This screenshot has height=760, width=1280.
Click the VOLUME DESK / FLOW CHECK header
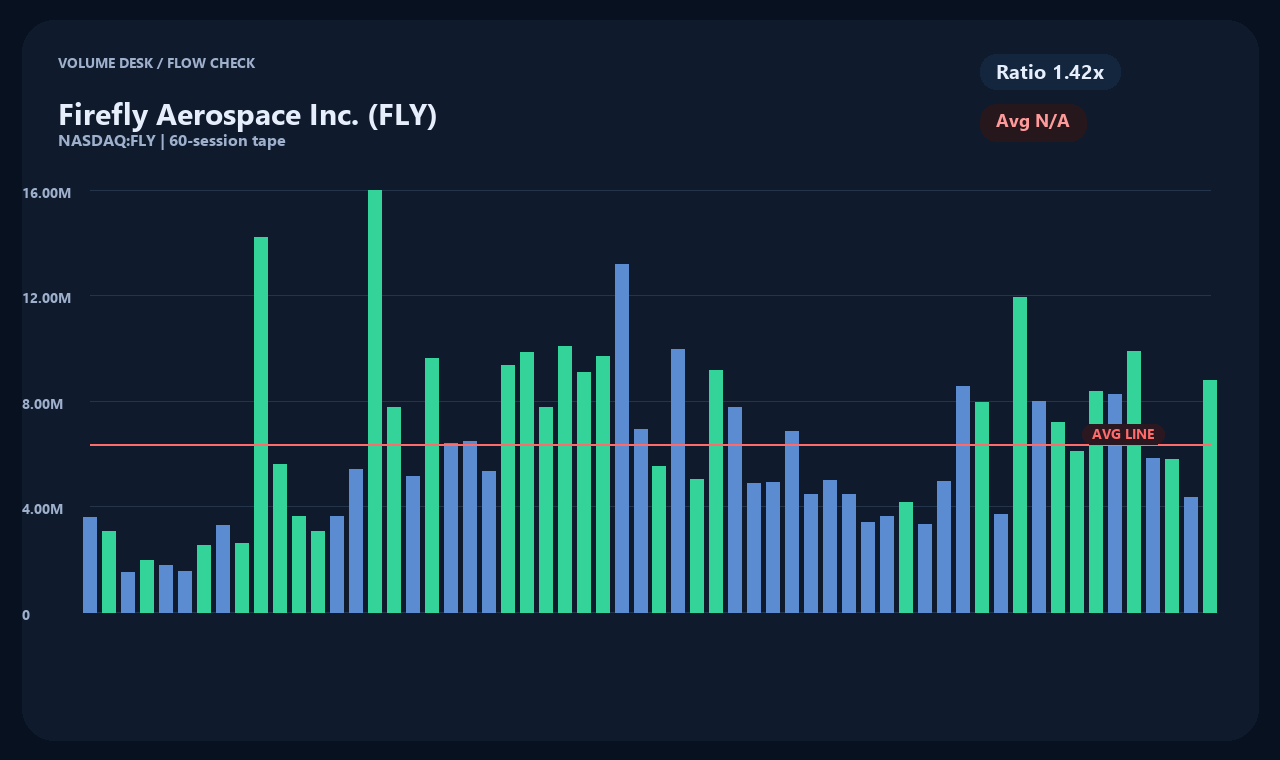(157, 63)
